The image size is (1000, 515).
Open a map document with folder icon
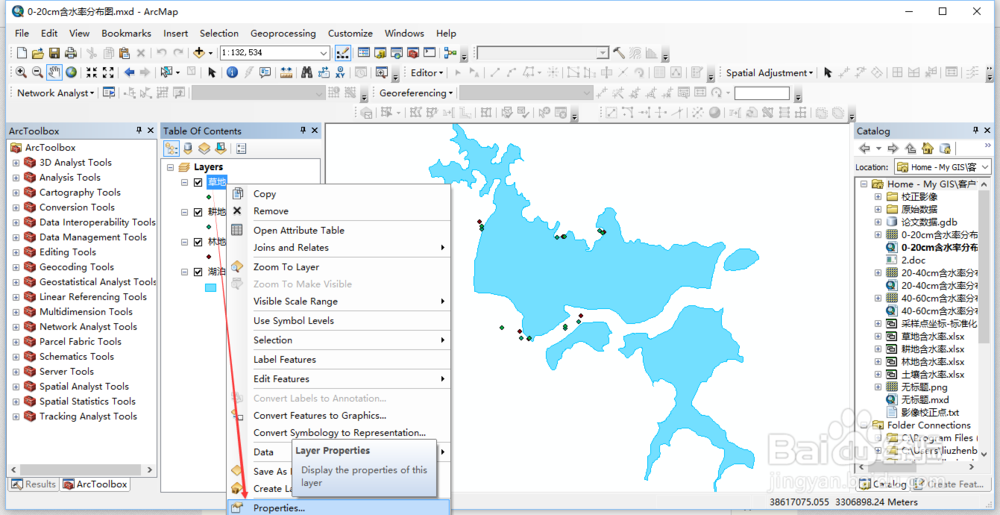38,53
